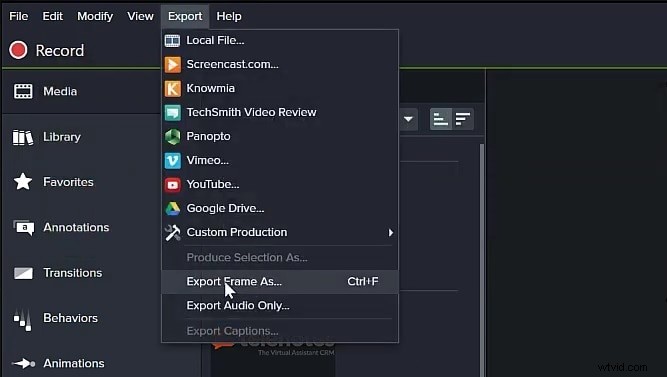Screen dimensions: 667x377
Task: Select Export Frame As... menu entry
Action: coord(280,282)
